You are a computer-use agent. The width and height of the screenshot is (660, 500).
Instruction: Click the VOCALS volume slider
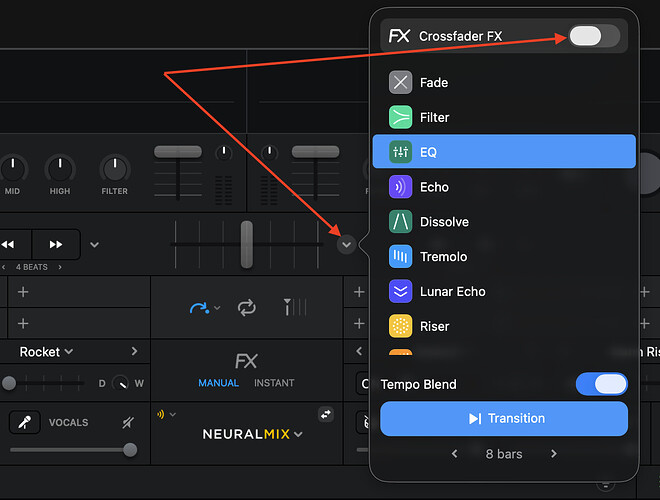130,449
